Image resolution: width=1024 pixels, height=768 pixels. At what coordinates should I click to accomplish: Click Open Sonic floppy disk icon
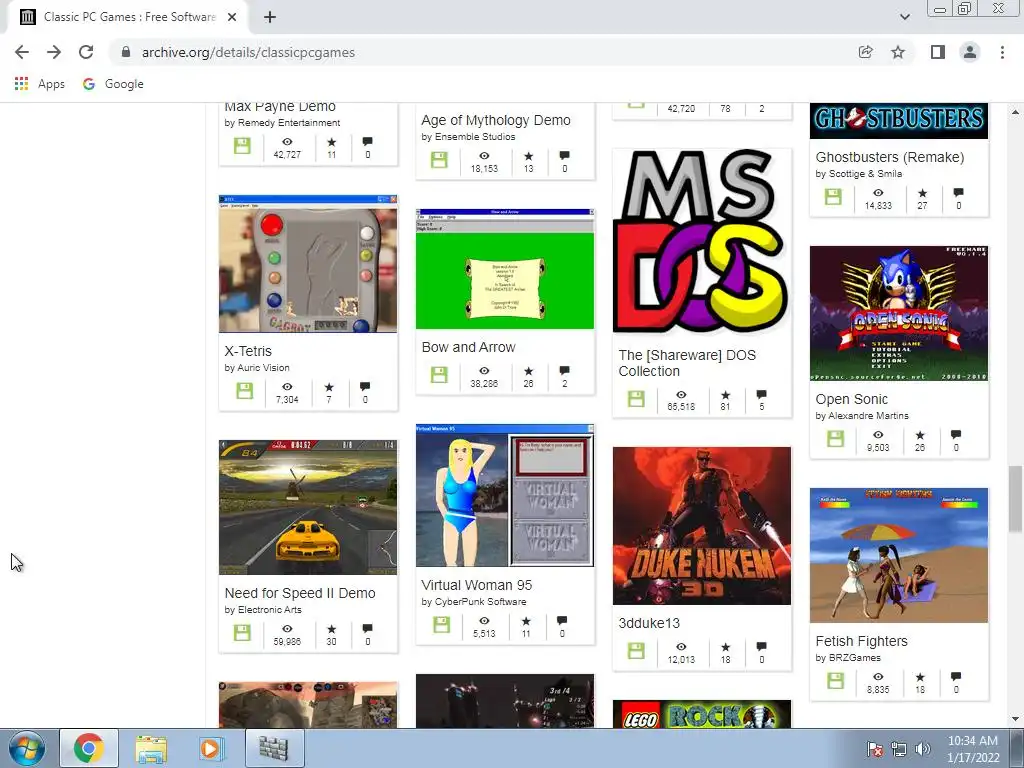pyautogui.click(x=835, y=438)
